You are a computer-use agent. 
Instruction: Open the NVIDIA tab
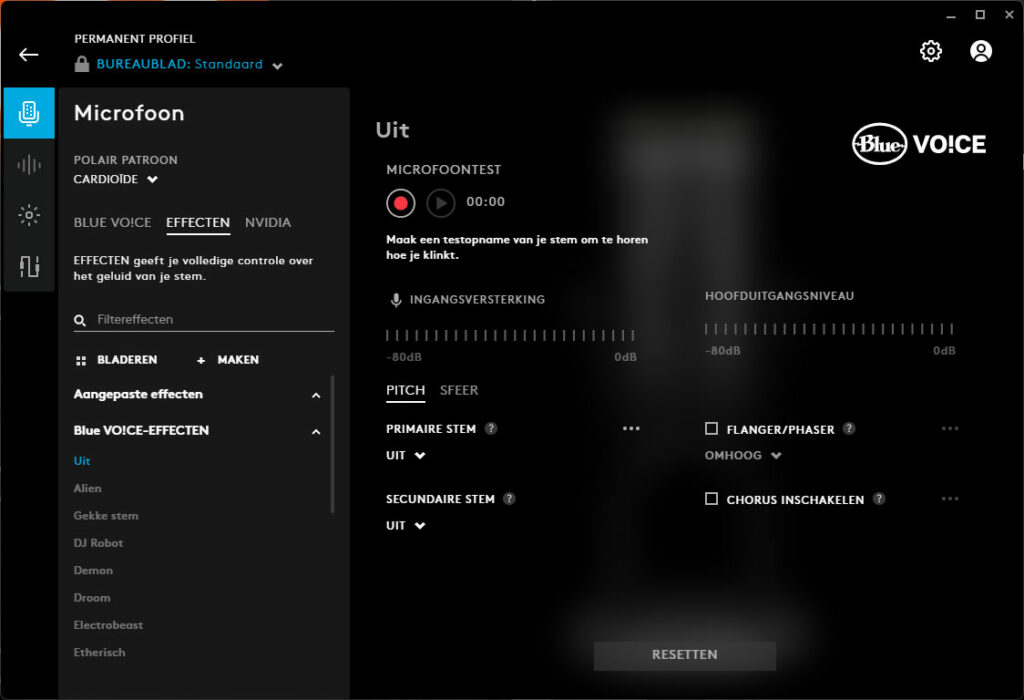pyautogui.click(x=268, y=222)
